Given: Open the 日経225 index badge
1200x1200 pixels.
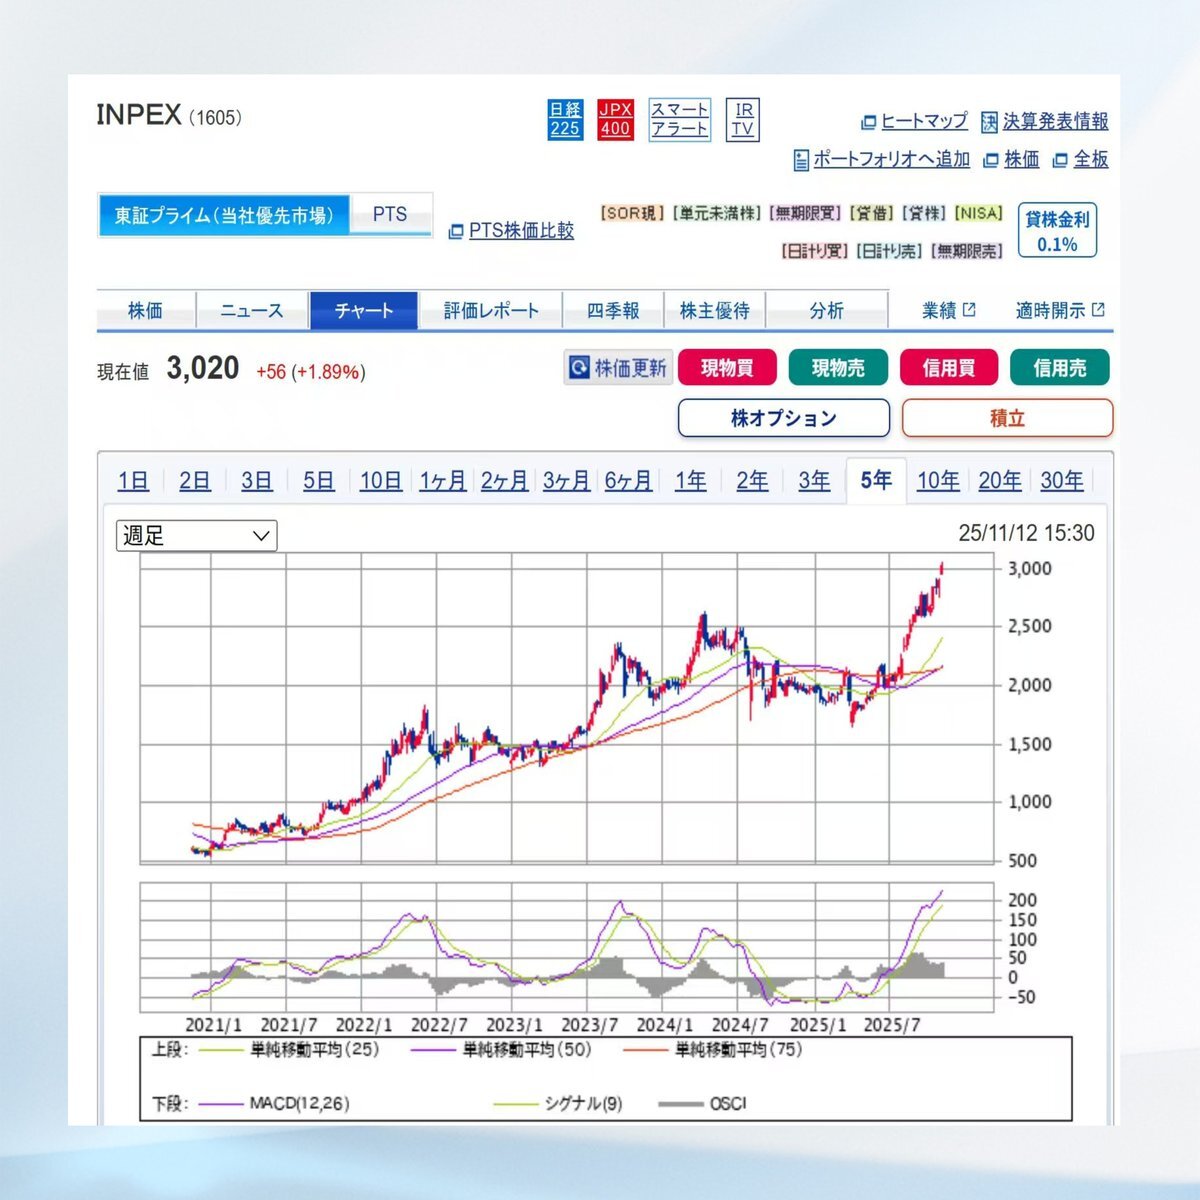Looking at the screenshot, I should click(x=565, y=120).
